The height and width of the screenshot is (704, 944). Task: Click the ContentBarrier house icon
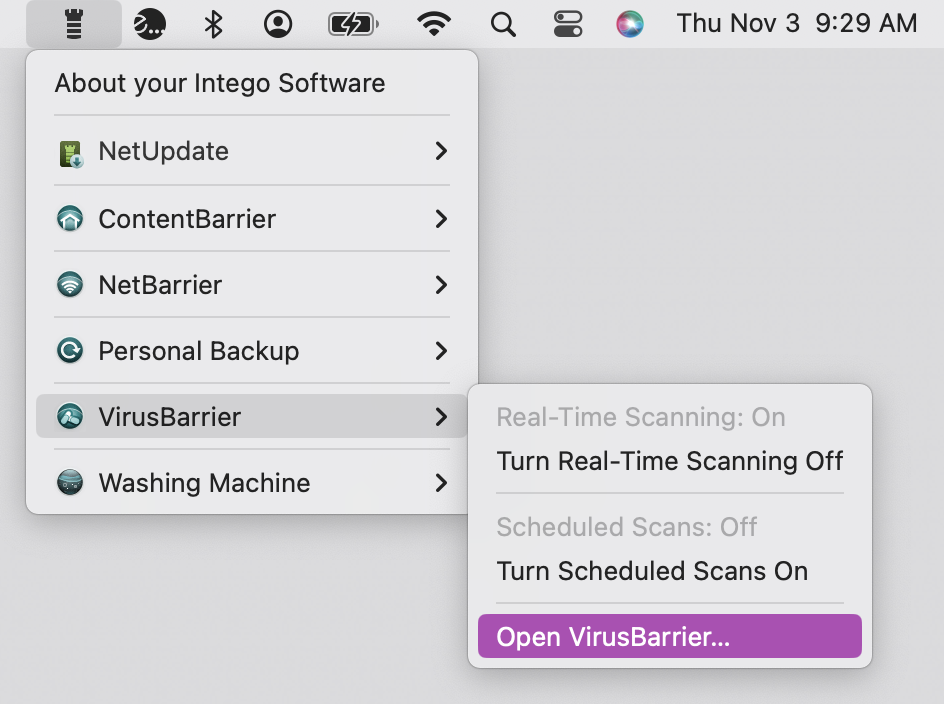(70, 219)
